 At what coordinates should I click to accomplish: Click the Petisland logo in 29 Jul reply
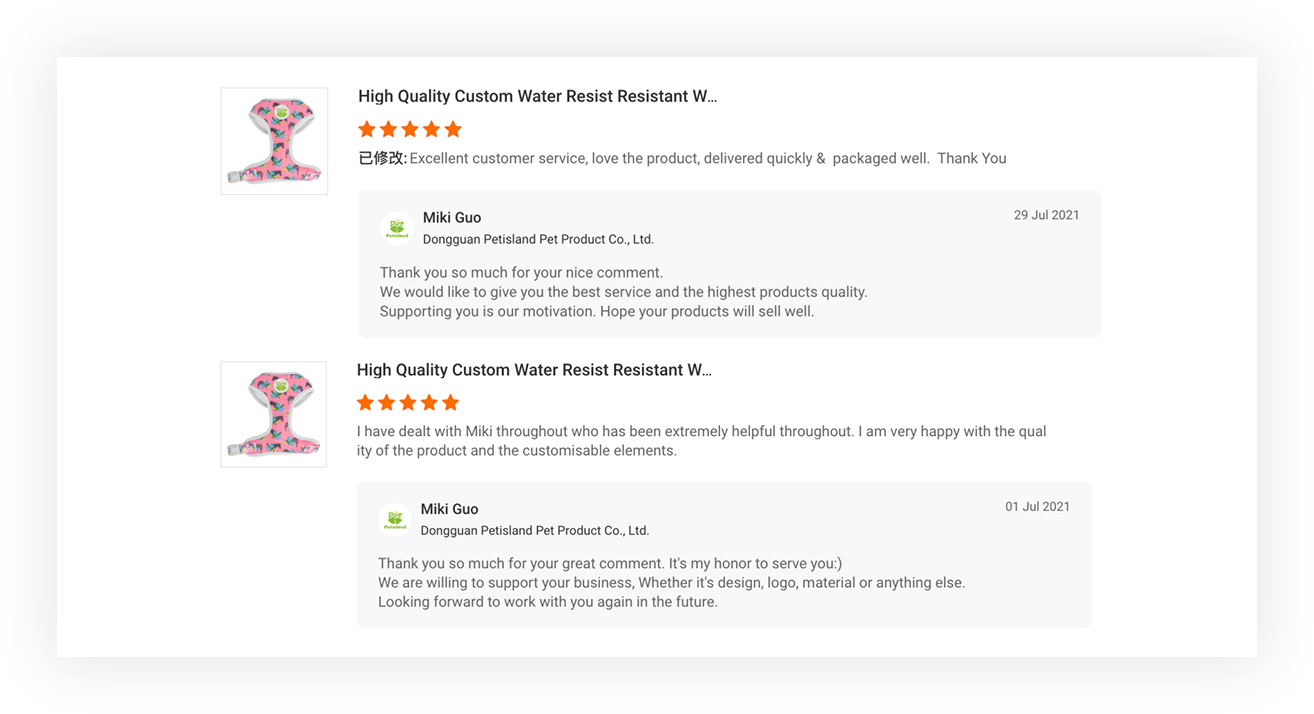[397, 228]
